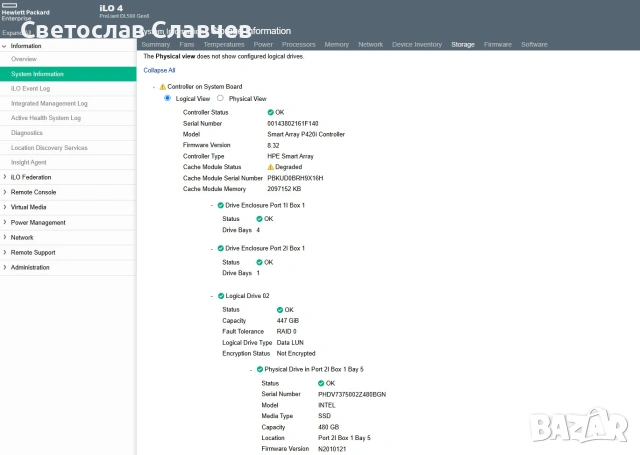Expand the Administration sidebar group
This screenshot has width=640, height=455.
(4, 267)
